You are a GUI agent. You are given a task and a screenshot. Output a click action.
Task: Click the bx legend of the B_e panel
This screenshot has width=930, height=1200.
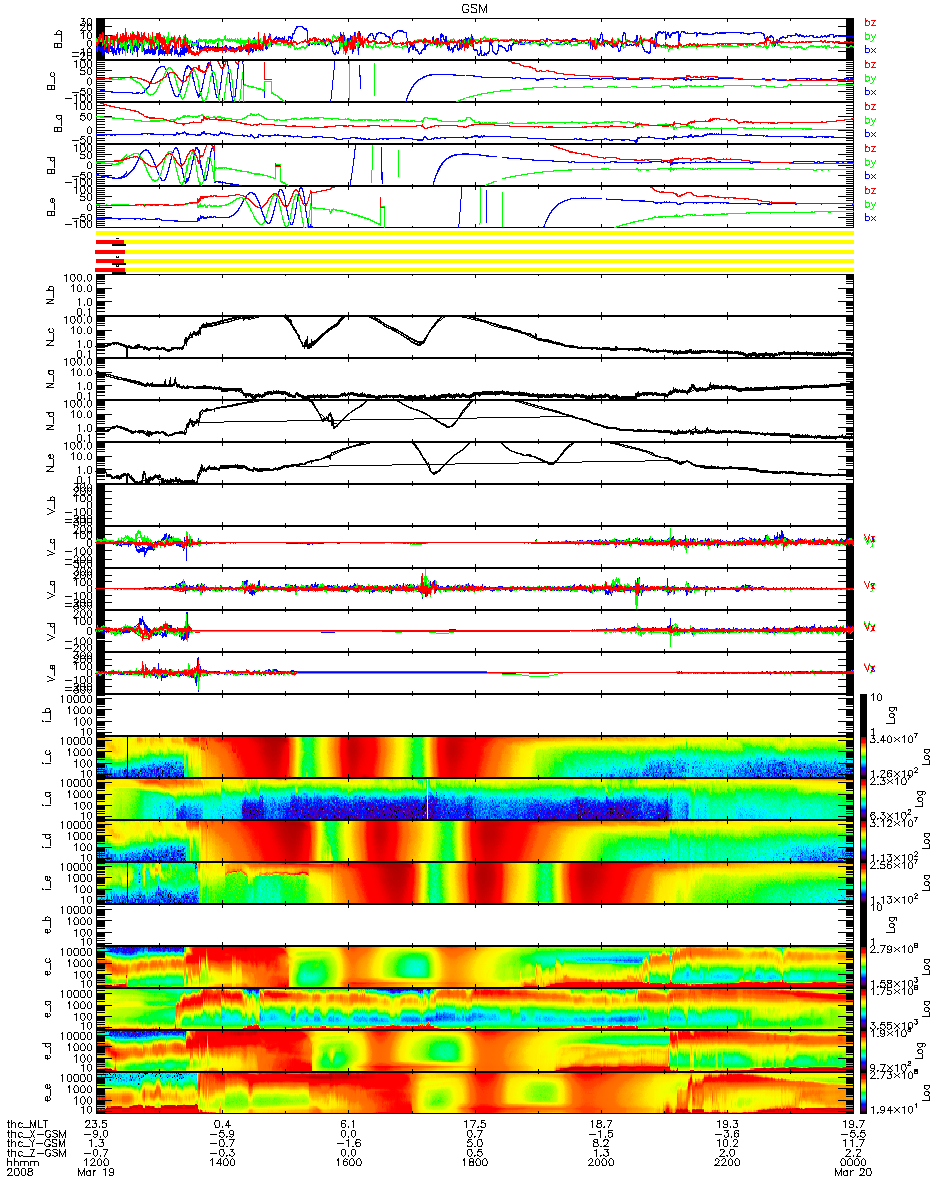pos(869,217)
